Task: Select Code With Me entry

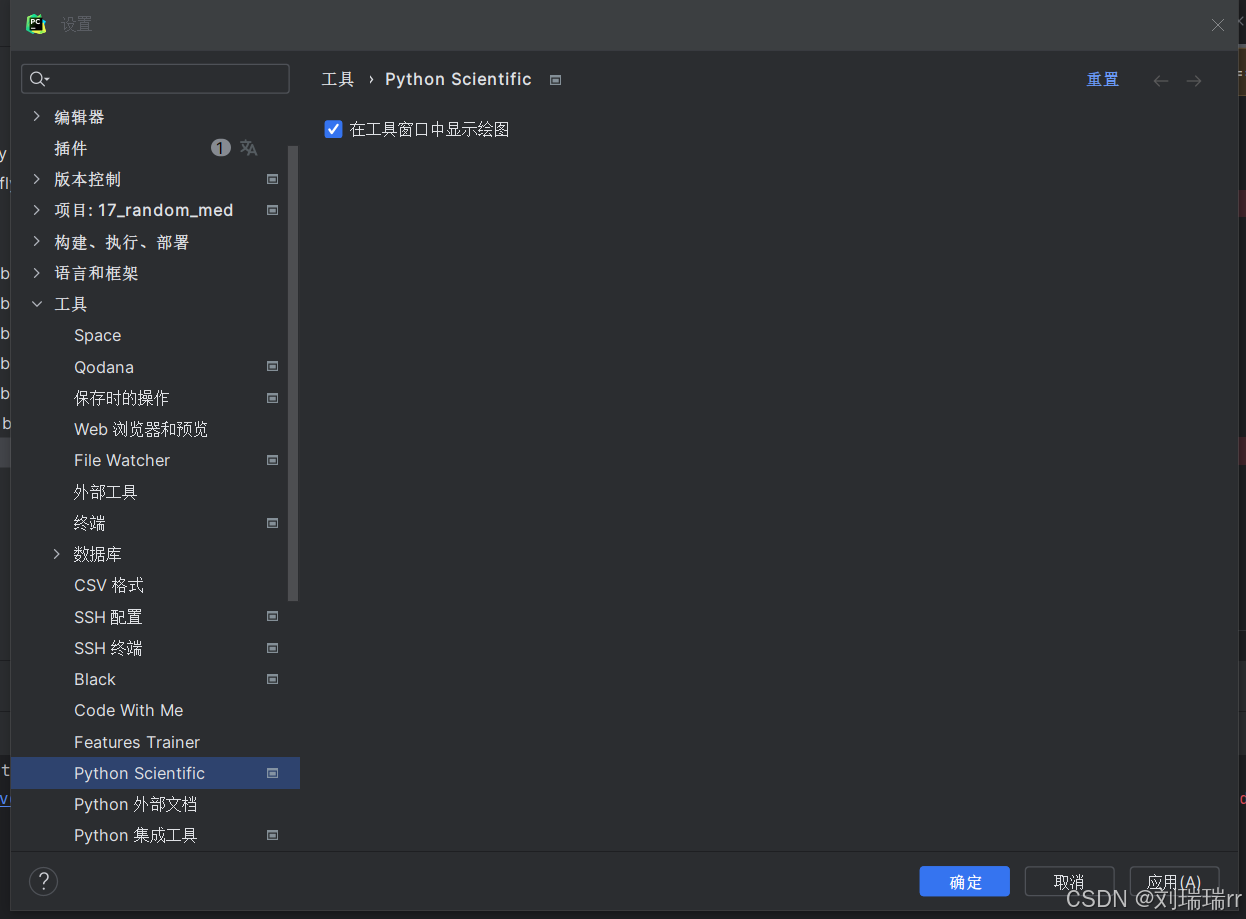Action: point(129,710)
